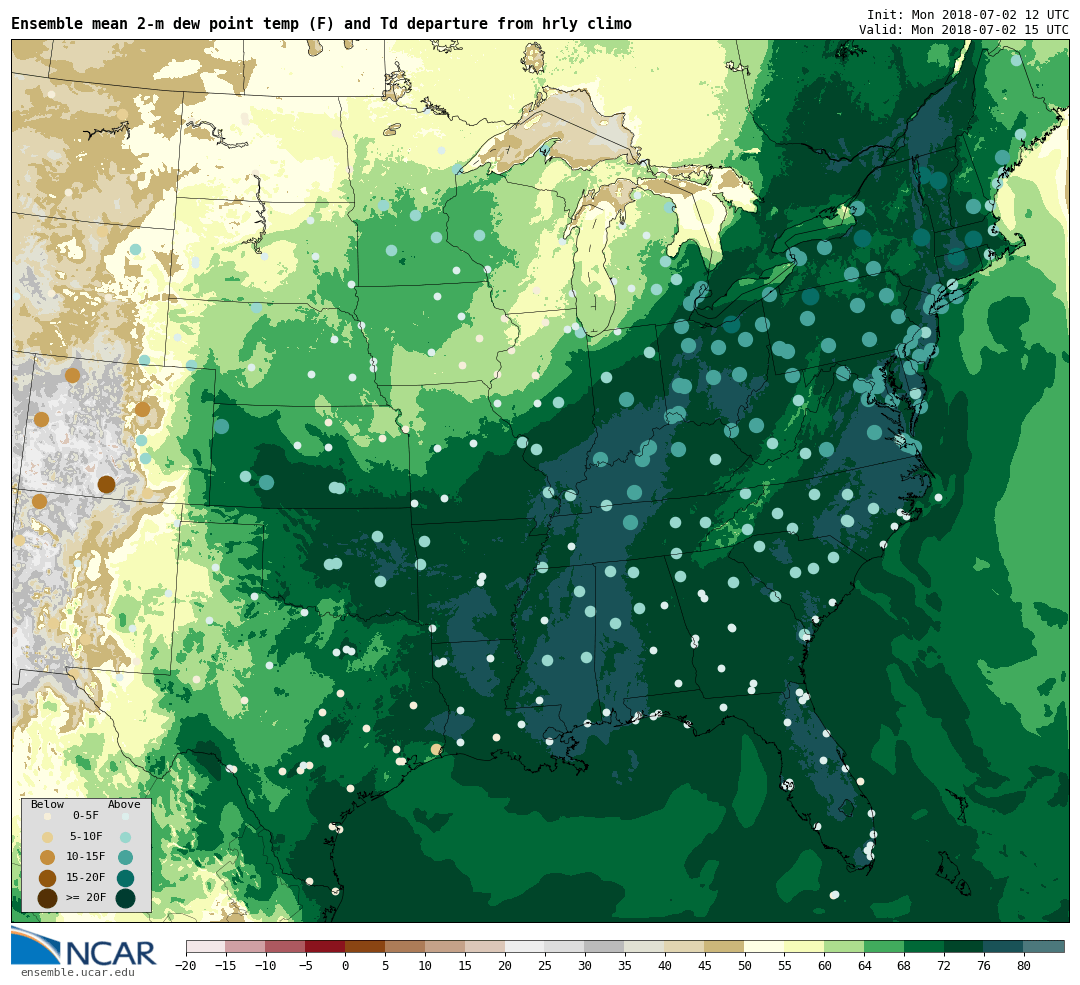This screenshot has height=985, width=1080.
Task: Click the '5-10F' legend label
Action: 86,837
